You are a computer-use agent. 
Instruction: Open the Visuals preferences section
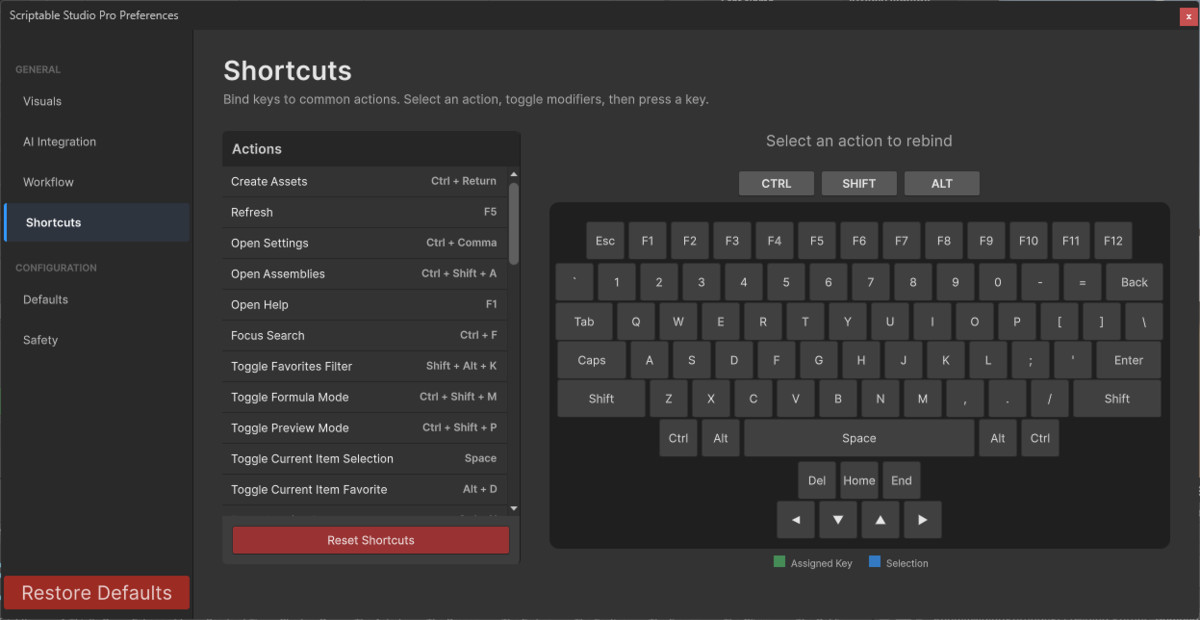click(x=41, y=101)
